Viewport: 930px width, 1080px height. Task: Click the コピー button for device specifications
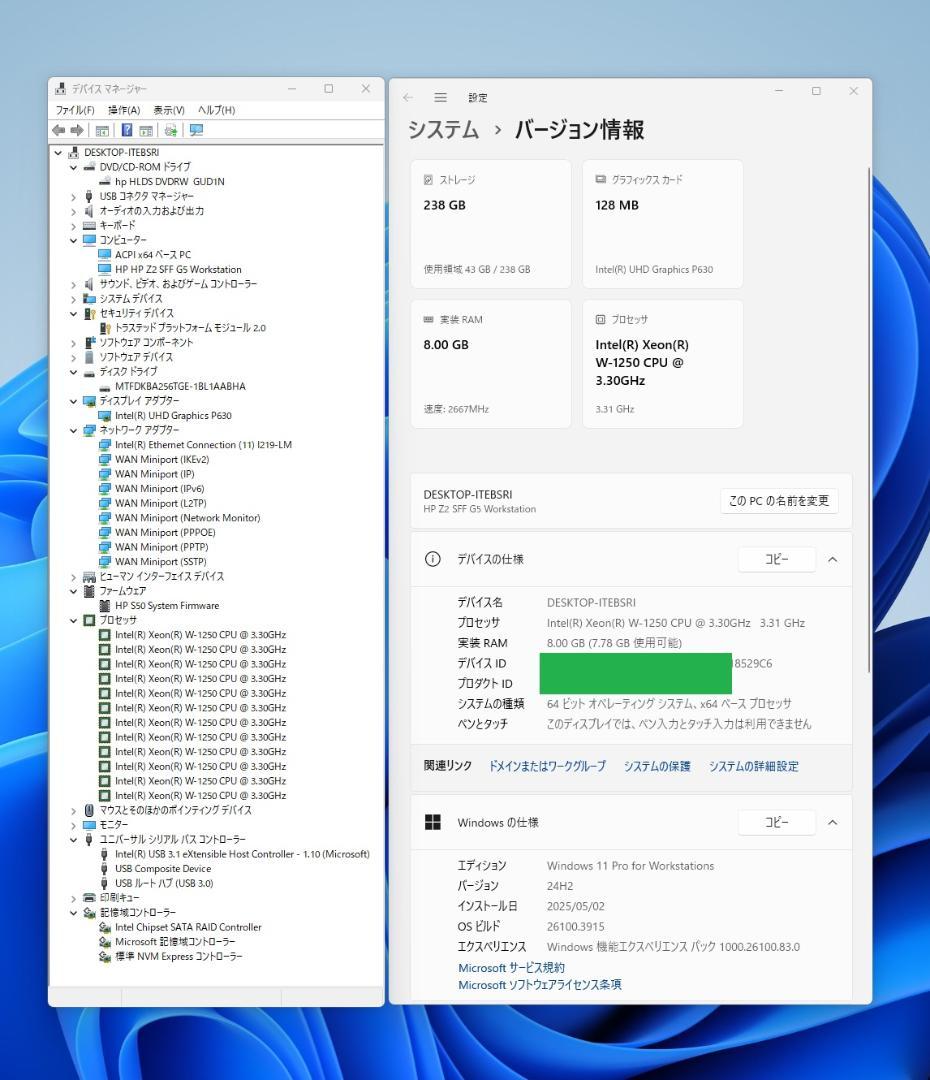point(776,559)
